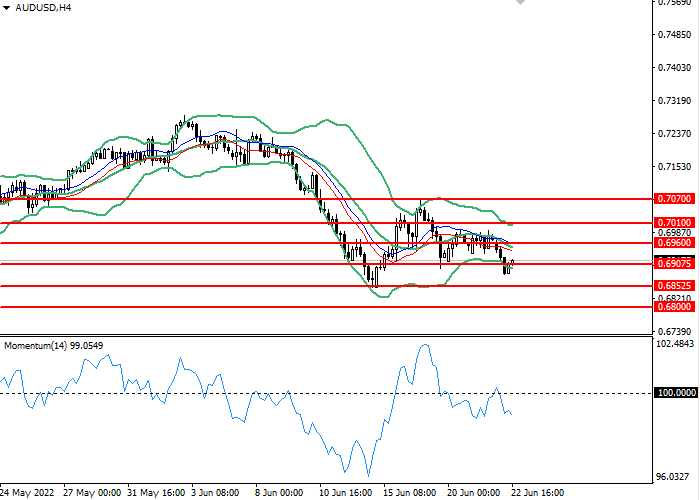The width and height of the screenshot is (700, 500).
Task: Select the 24 May 2022 date label
Action: [27, 493]
